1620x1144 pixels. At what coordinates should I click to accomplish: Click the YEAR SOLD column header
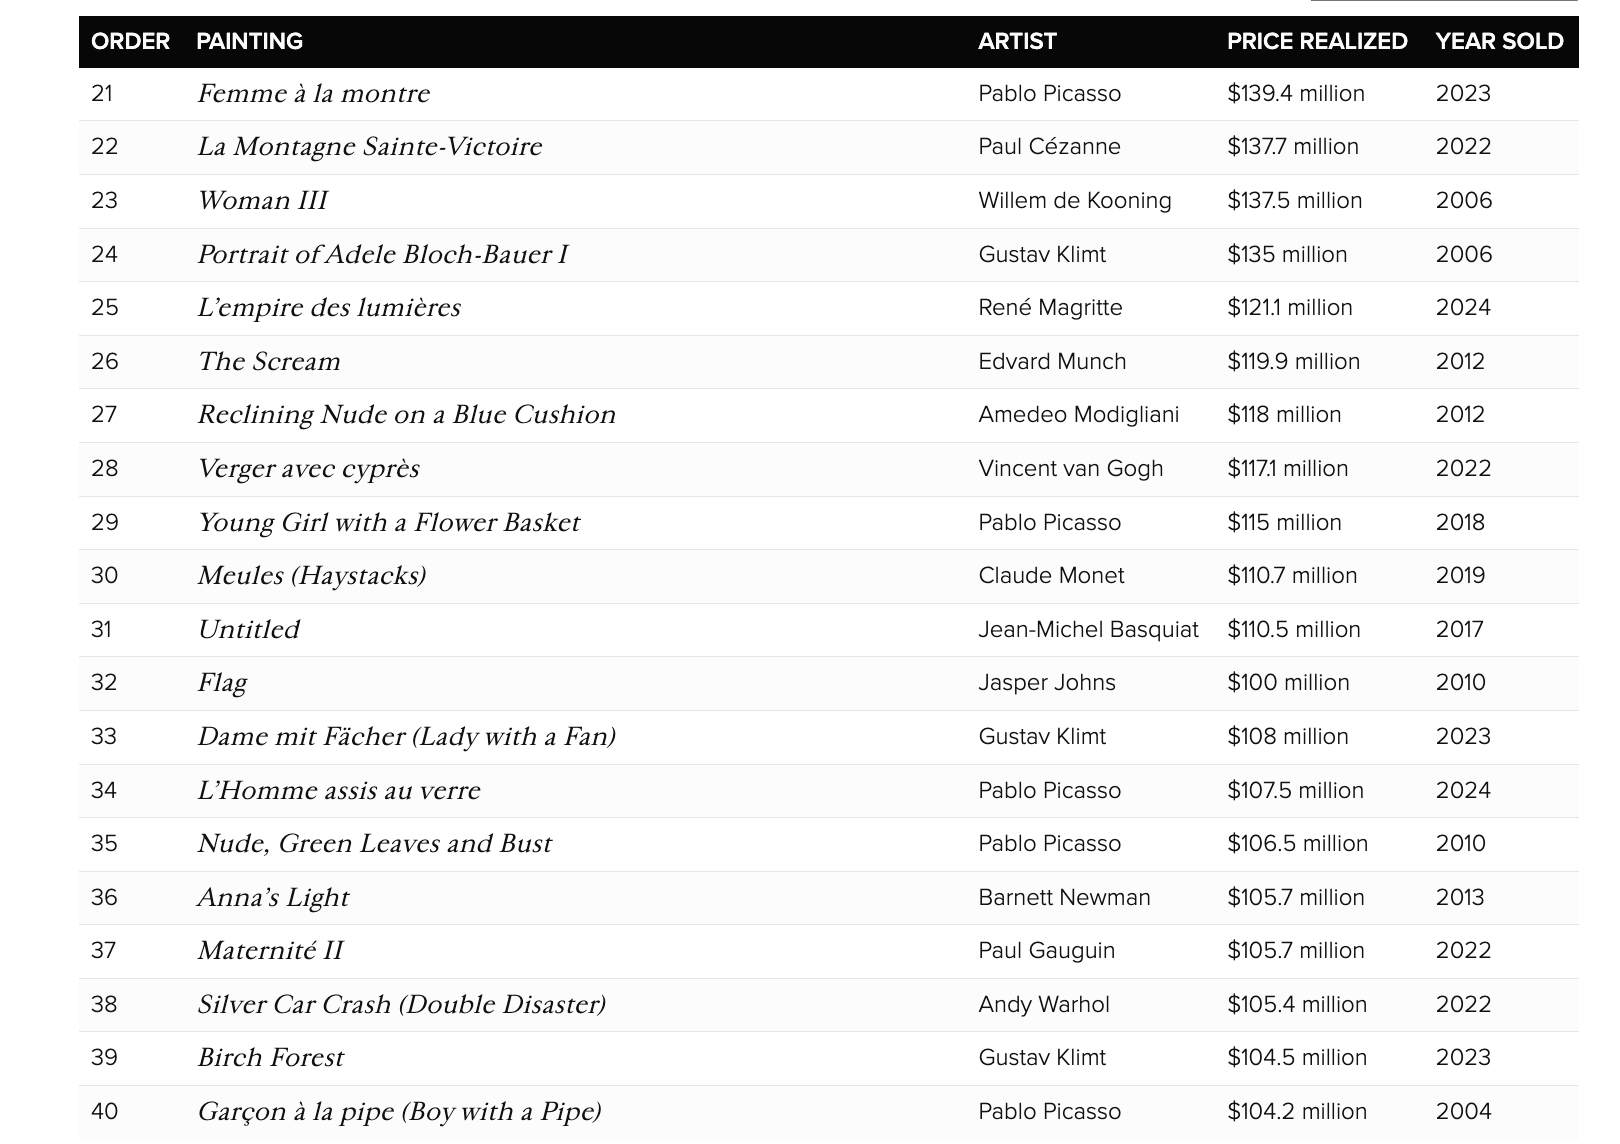[1499, 41]
